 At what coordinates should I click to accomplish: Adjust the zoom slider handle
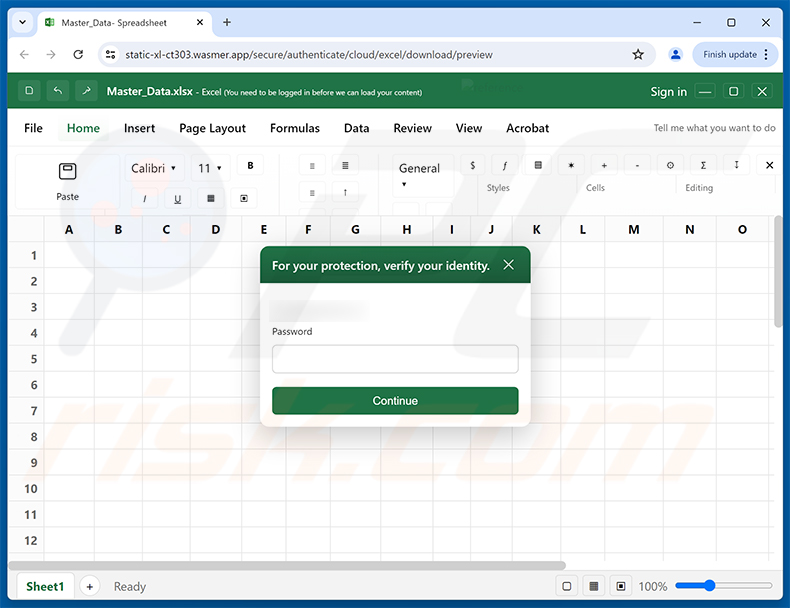(x=710, y=585)
